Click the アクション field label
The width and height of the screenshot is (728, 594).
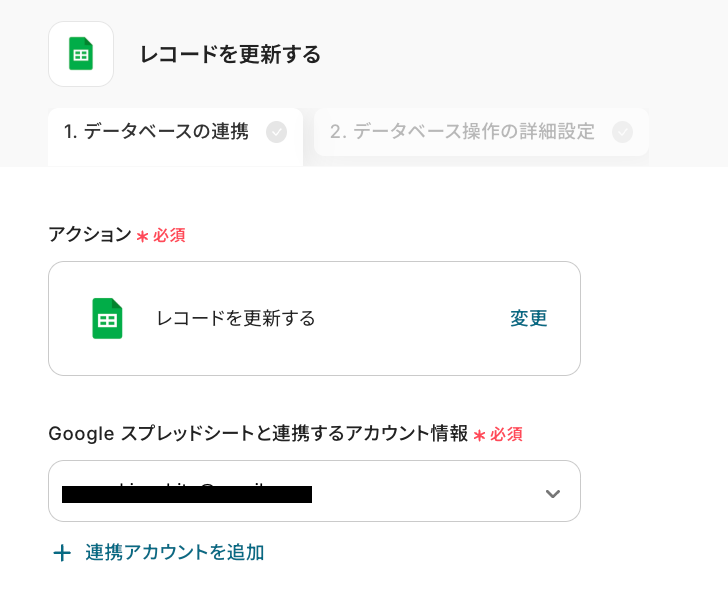(x=90, y=235)
